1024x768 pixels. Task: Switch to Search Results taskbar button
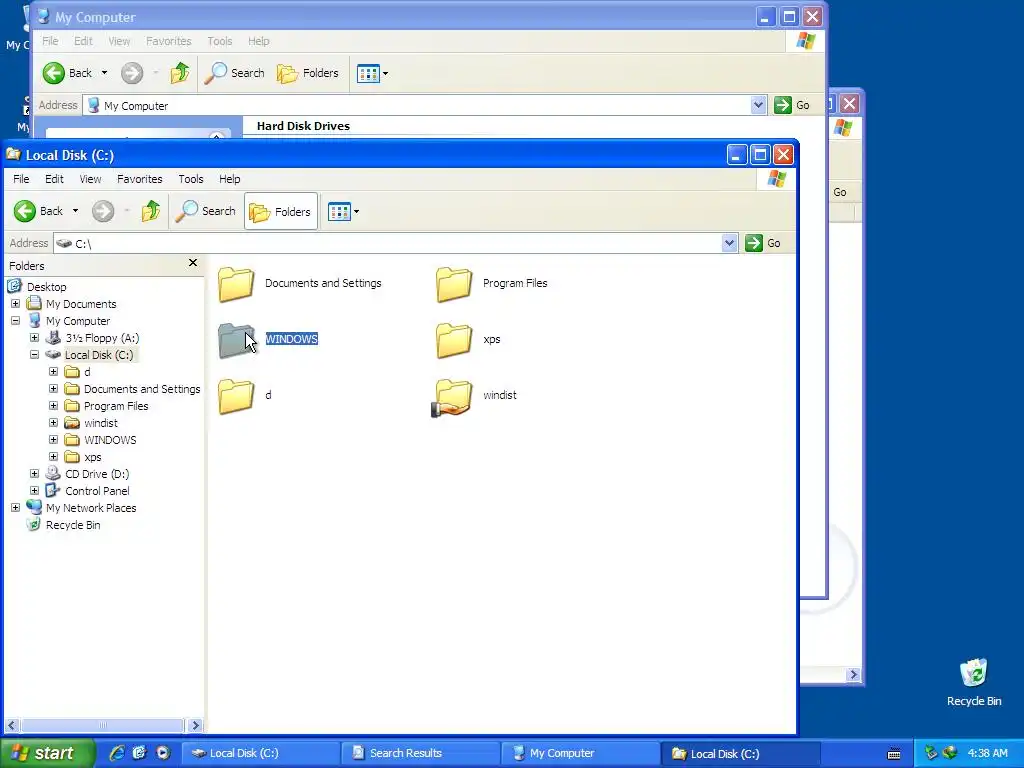coord(420,754)
